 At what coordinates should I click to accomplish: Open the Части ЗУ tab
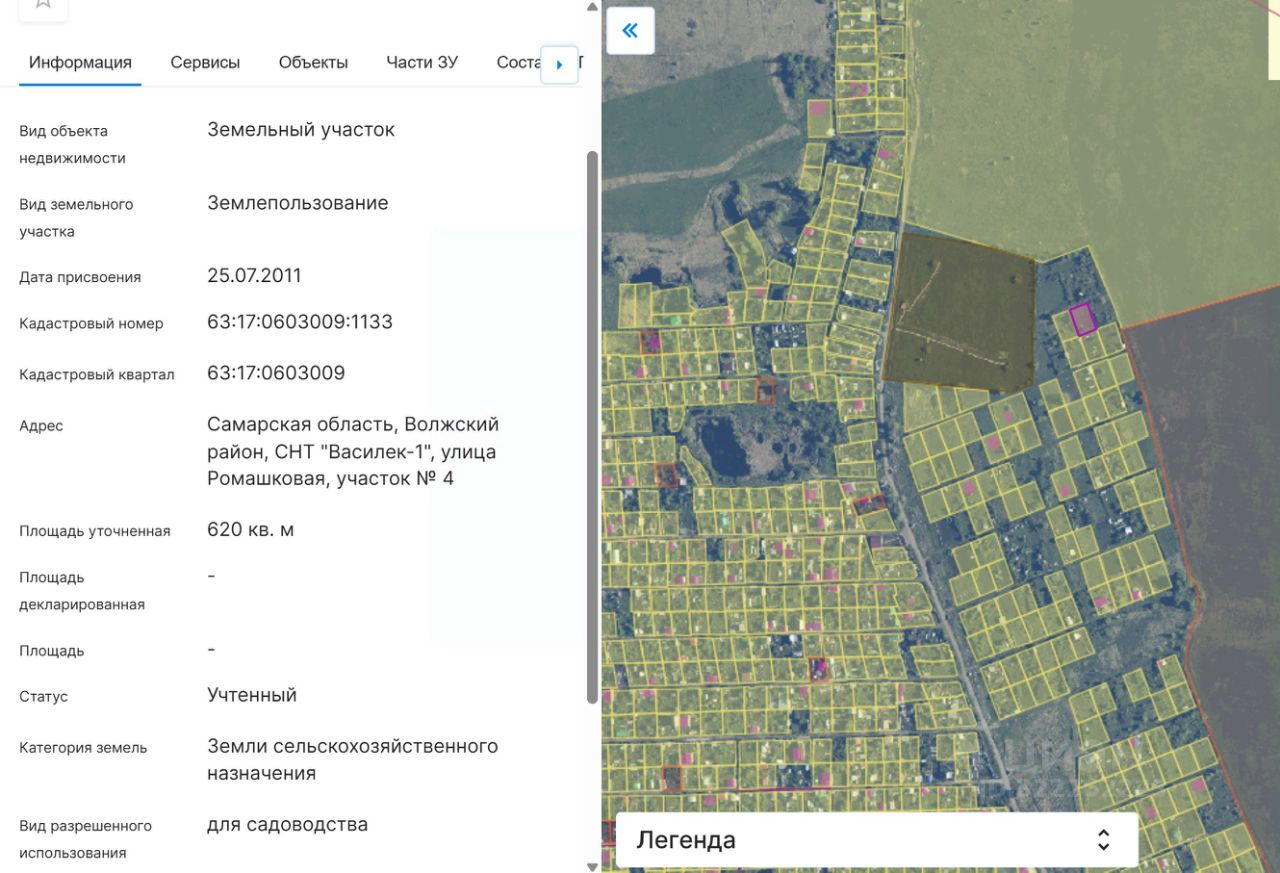422,62
